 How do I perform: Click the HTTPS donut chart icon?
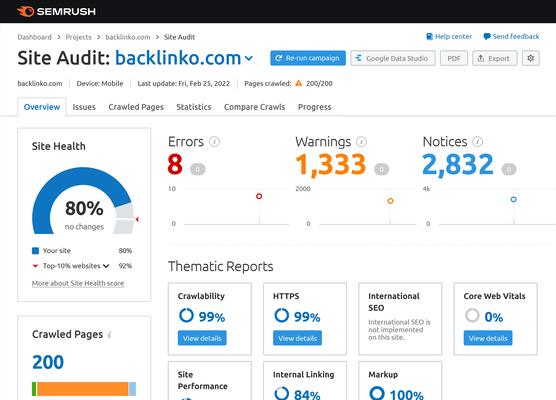(x=282, y=315)
